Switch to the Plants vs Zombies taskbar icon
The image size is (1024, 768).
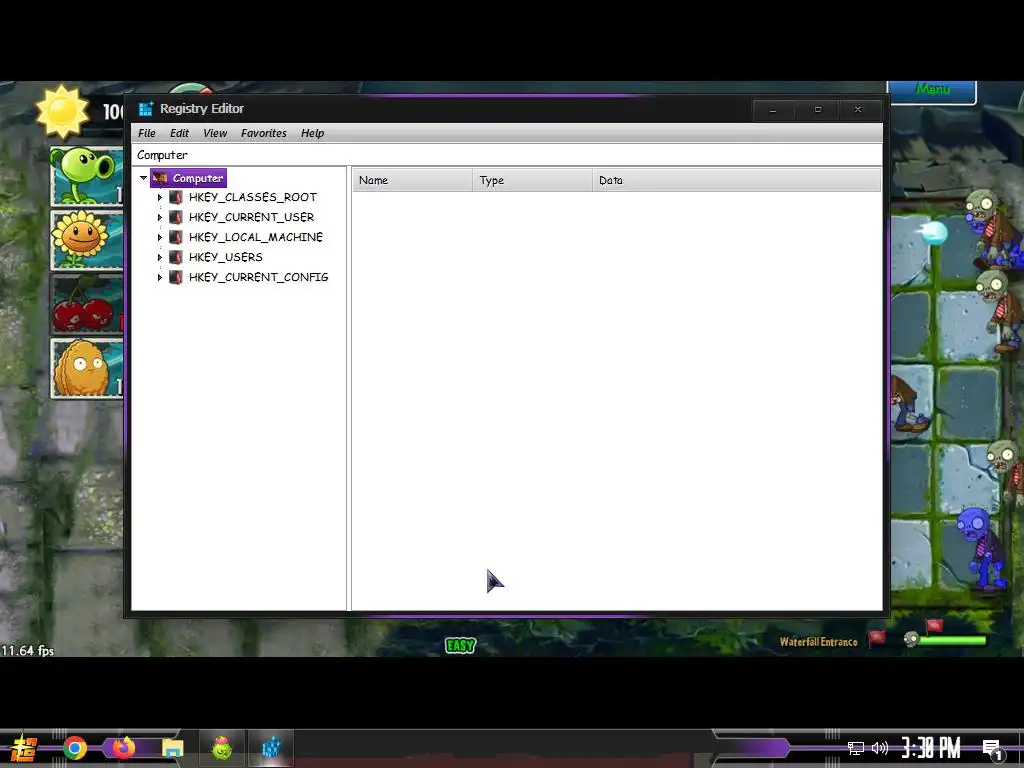tap(222, 748)
